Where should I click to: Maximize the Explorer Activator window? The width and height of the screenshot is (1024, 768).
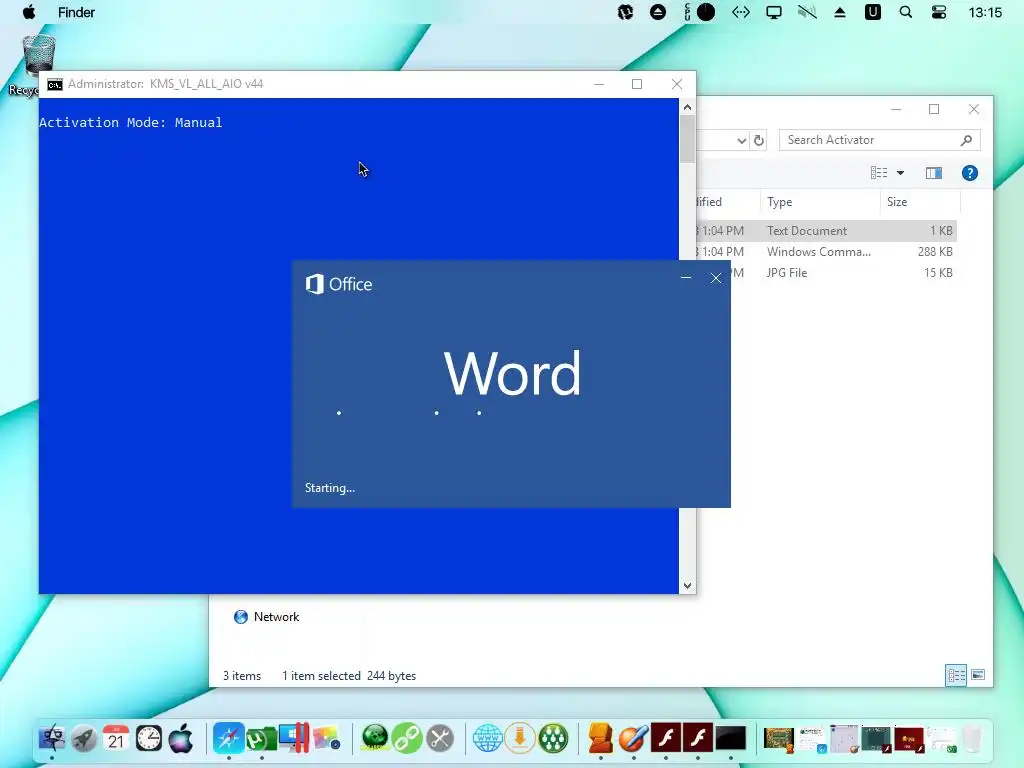(934, 109)
